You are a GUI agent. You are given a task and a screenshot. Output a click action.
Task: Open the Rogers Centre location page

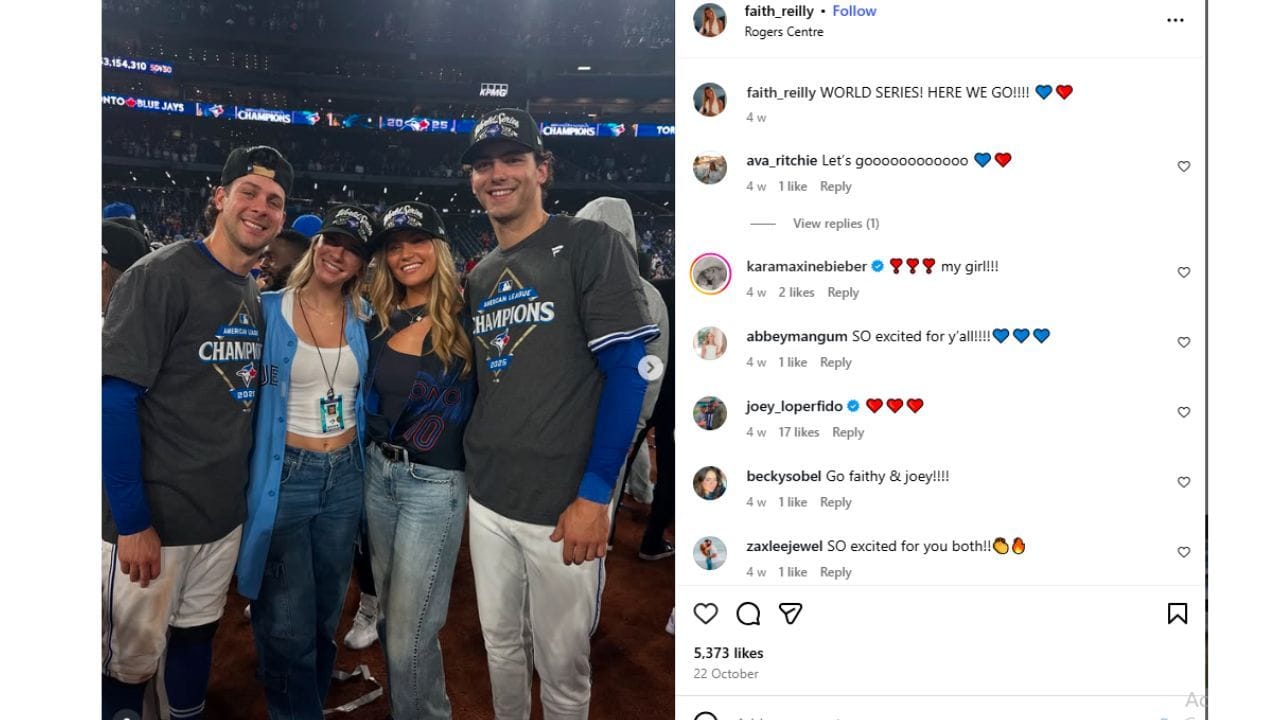(783, 31)
